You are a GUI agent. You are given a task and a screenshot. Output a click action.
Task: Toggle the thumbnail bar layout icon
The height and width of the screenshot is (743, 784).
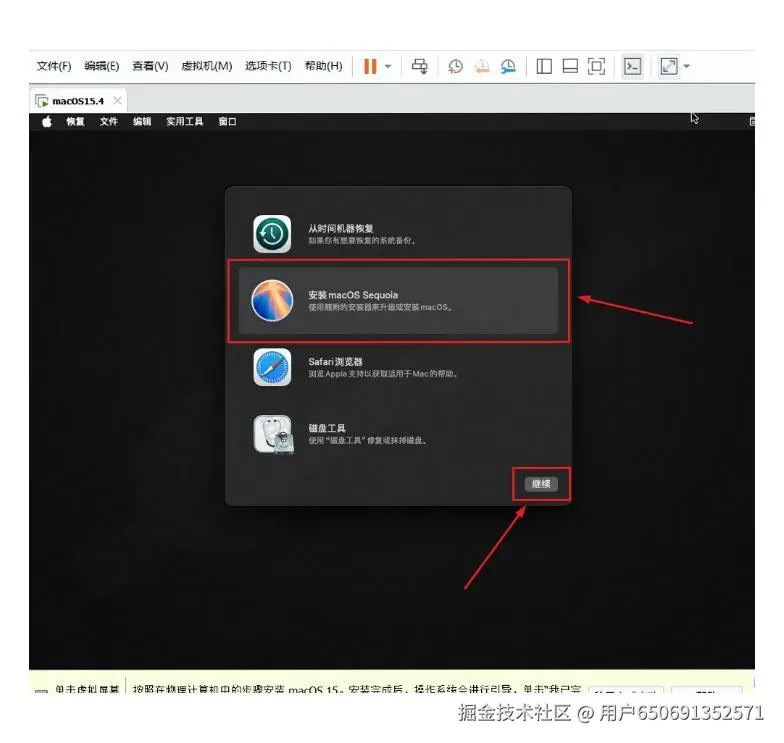570,66
